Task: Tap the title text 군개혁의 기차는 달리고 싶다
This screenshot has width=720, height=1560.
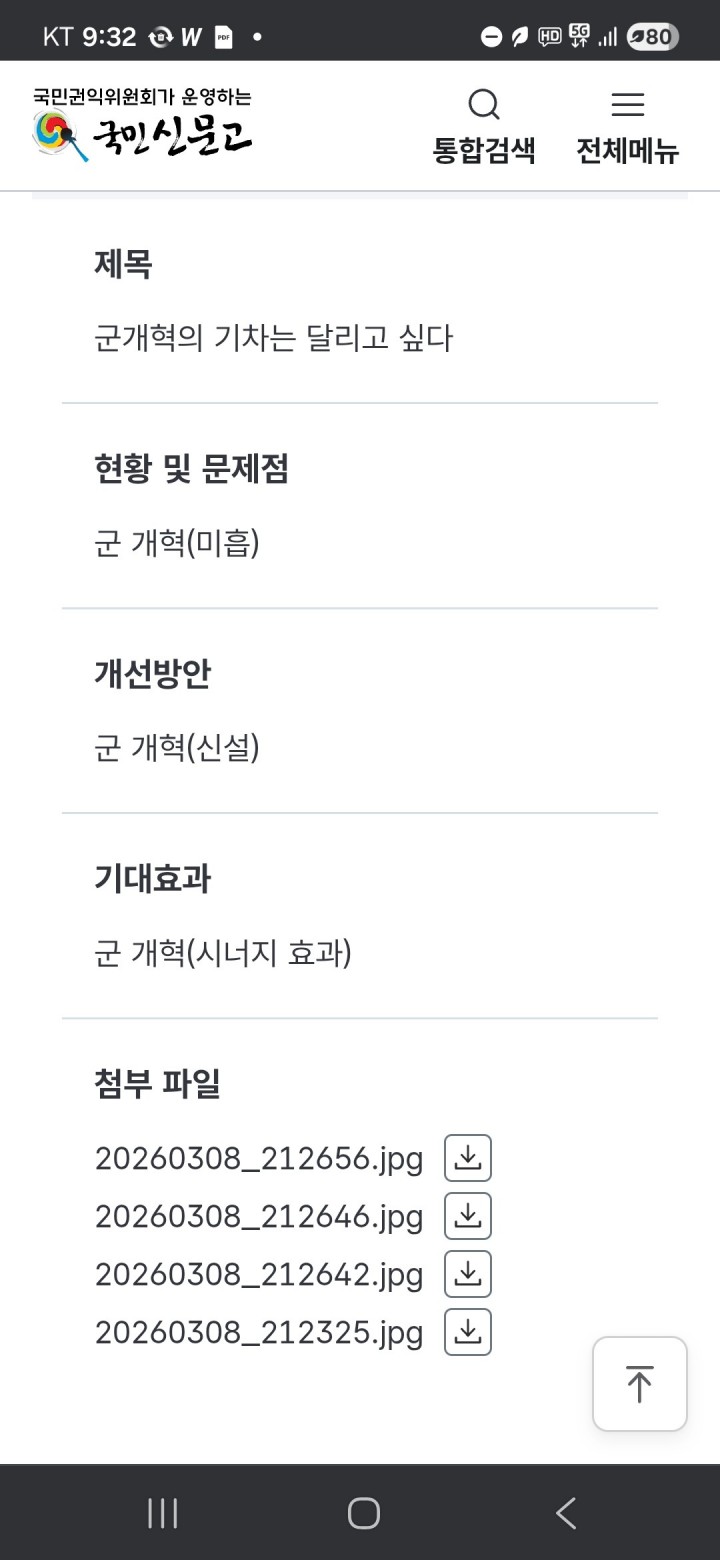Action: pyautogui.click(x=273, y=338)
